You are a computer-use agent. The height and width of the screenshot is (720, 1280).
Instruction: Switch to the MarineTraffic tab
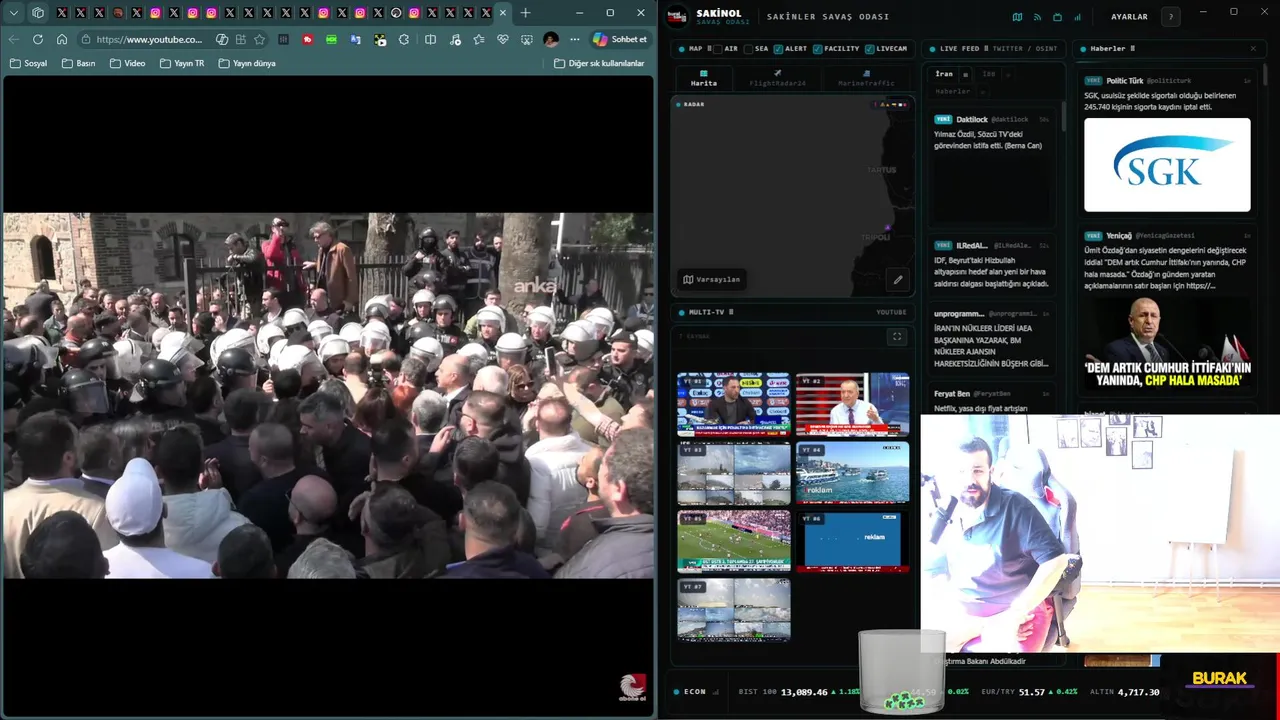pyautogui.click(x=866, y=78)
